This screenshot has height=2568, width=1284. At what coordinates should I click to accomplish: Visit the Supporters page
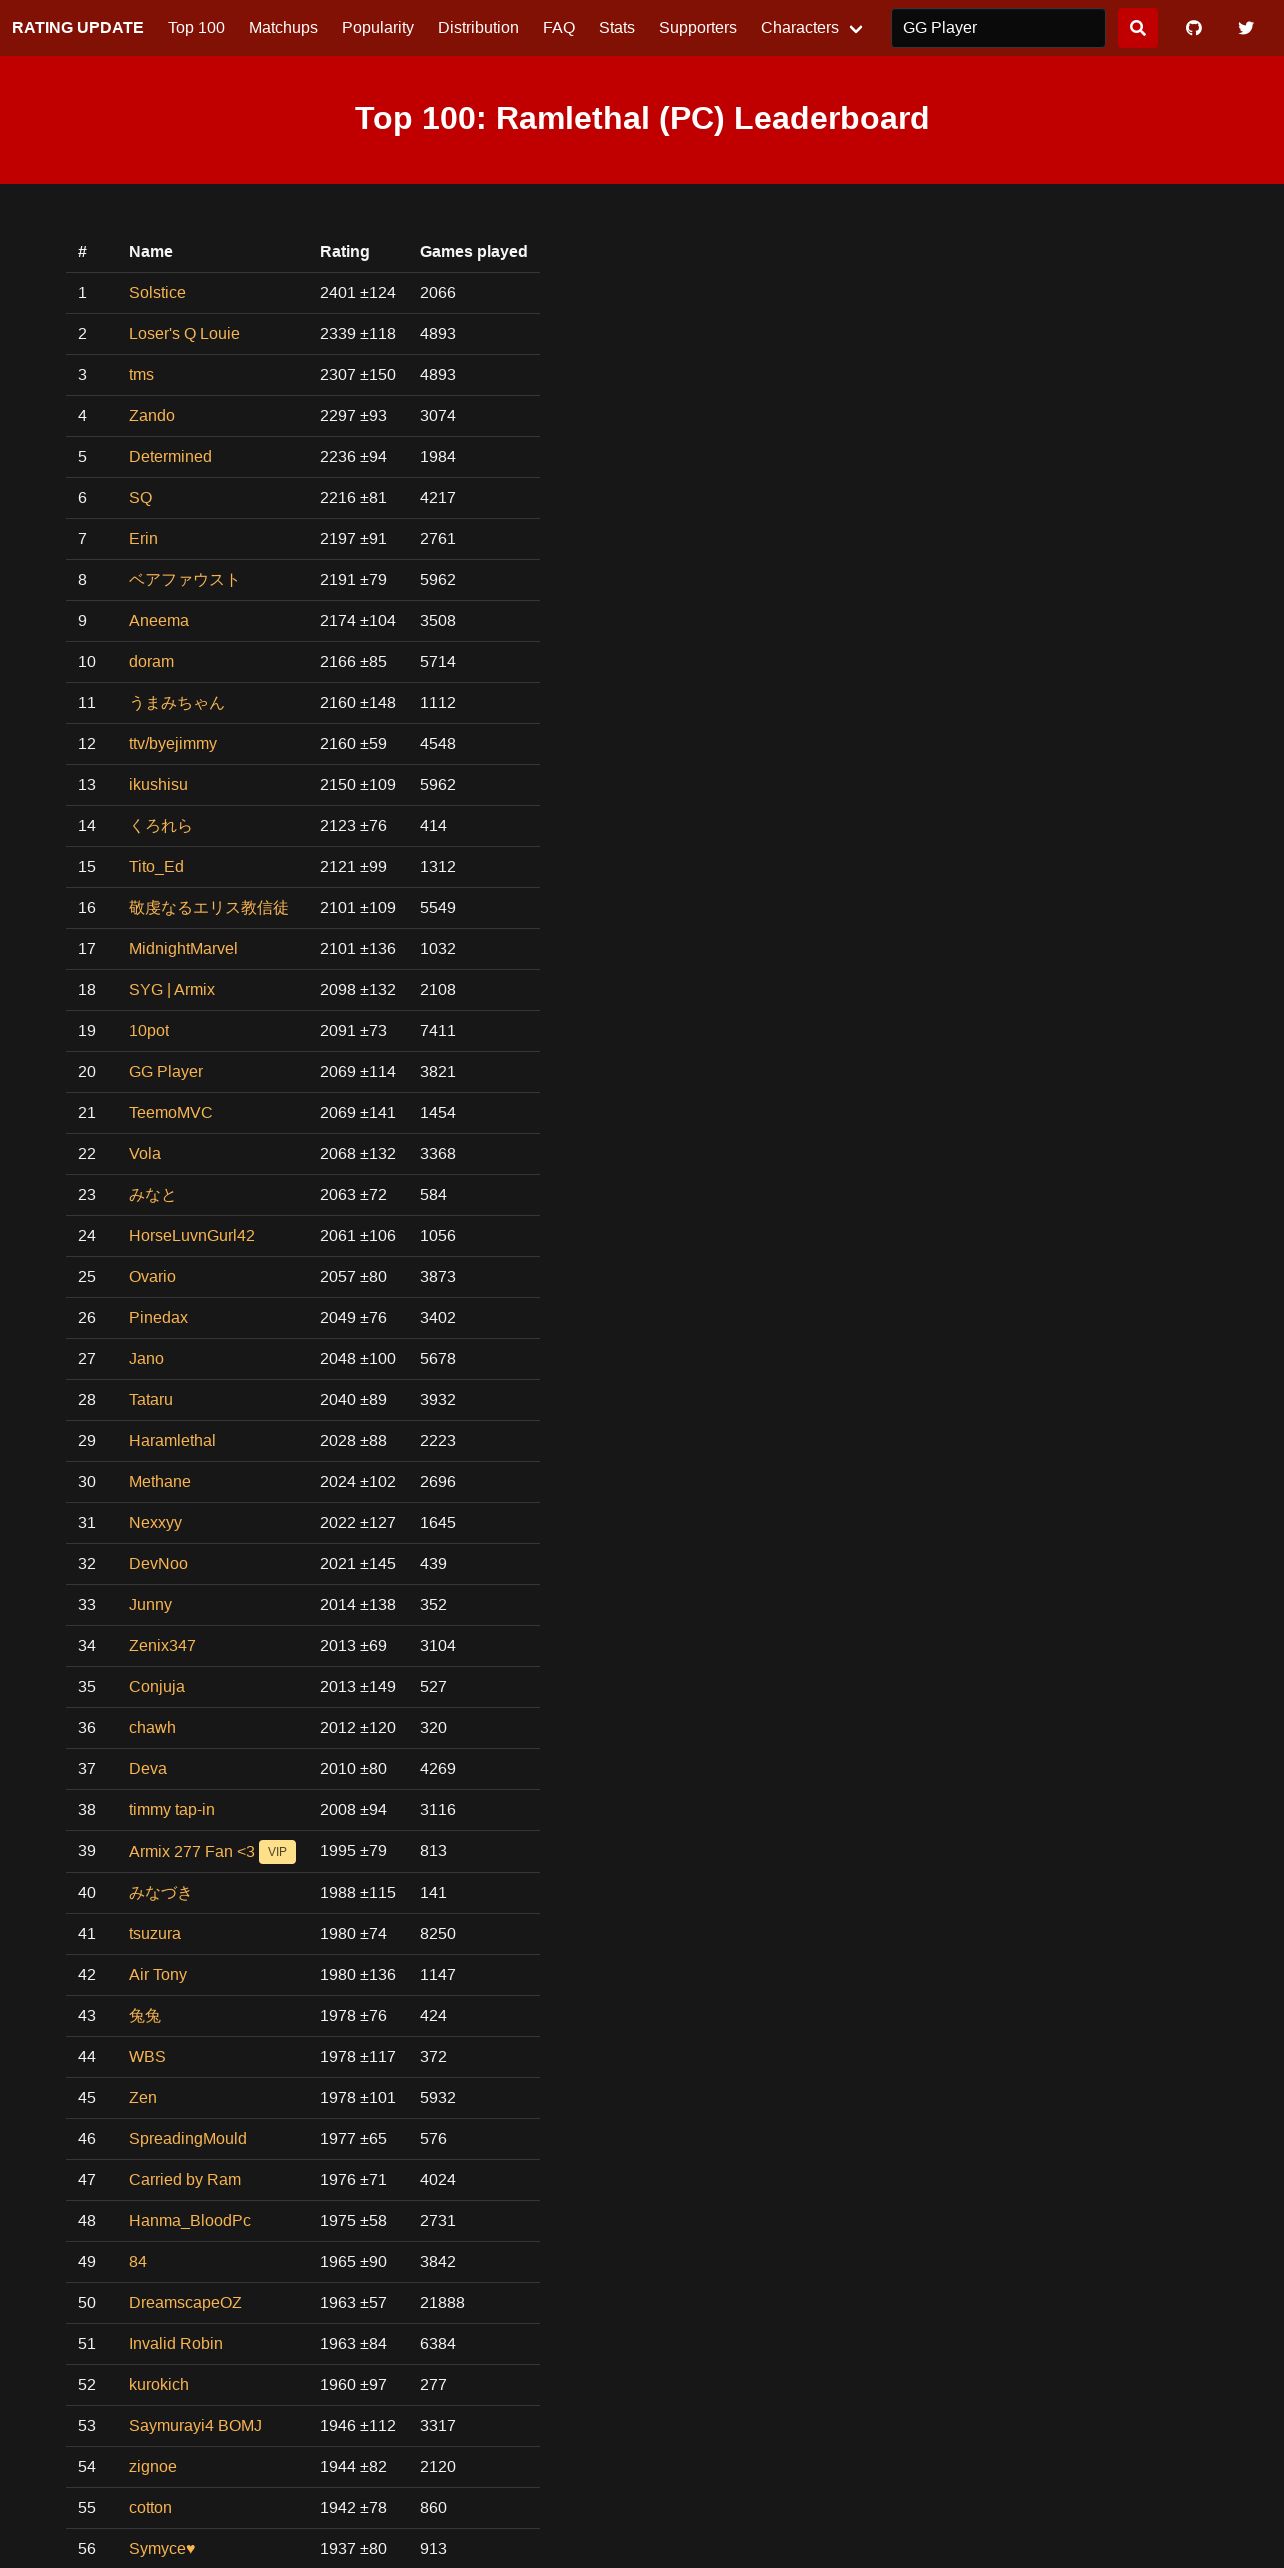[697, 28]
